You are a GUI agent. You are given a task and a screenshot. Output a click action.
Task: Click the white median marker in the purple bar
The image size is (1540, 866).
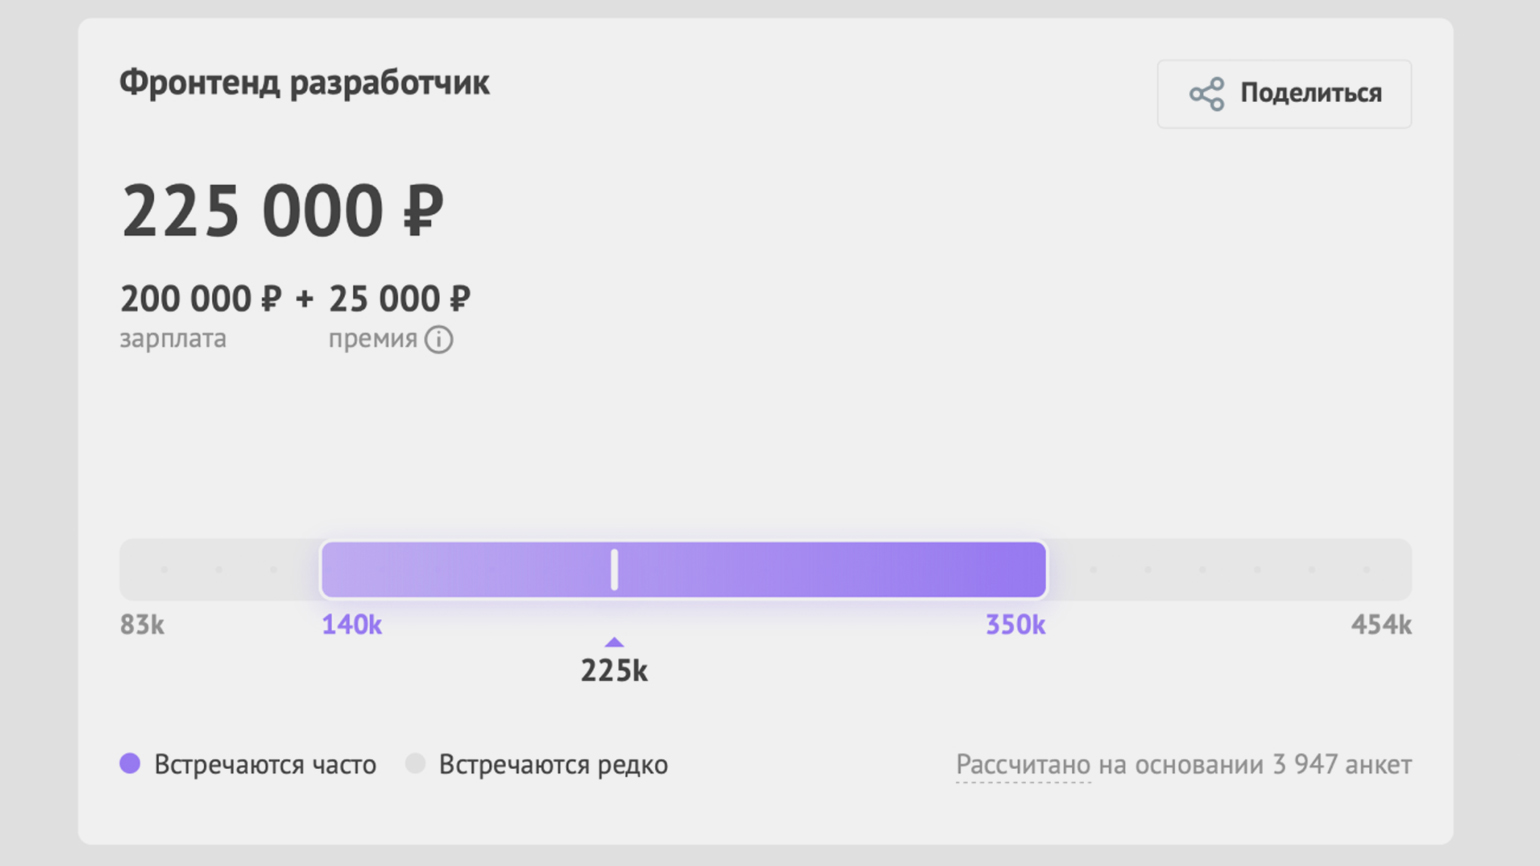[614, 570]
